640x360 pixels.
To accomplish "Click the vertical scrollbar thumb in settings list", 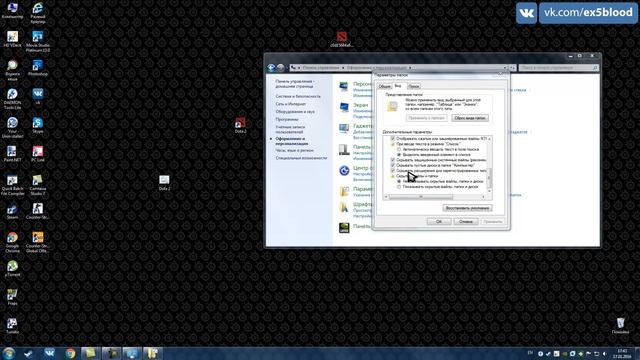I will click(489, 178).
